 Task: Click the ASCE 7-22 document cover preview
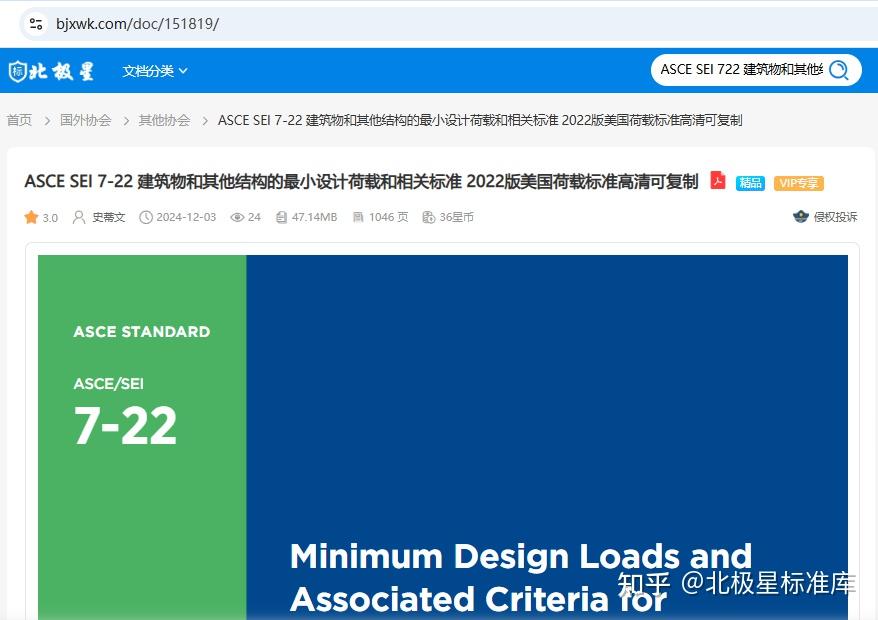pos(442,437)
